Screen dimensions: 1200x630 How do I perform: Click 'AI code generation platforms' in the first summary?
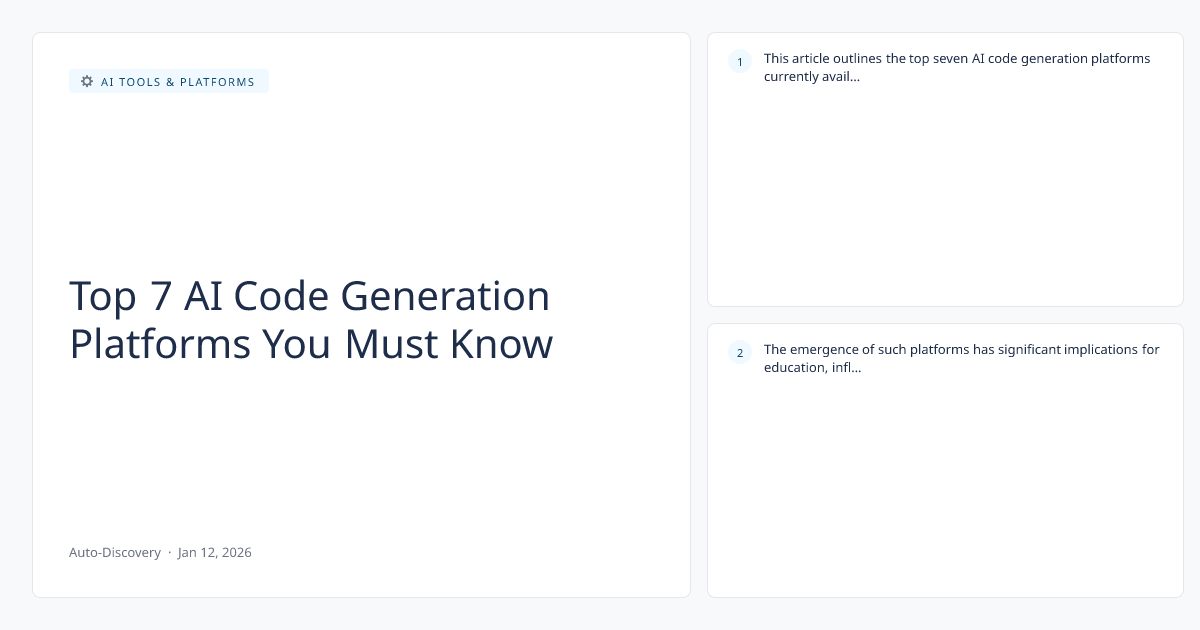coord(1061,58)
